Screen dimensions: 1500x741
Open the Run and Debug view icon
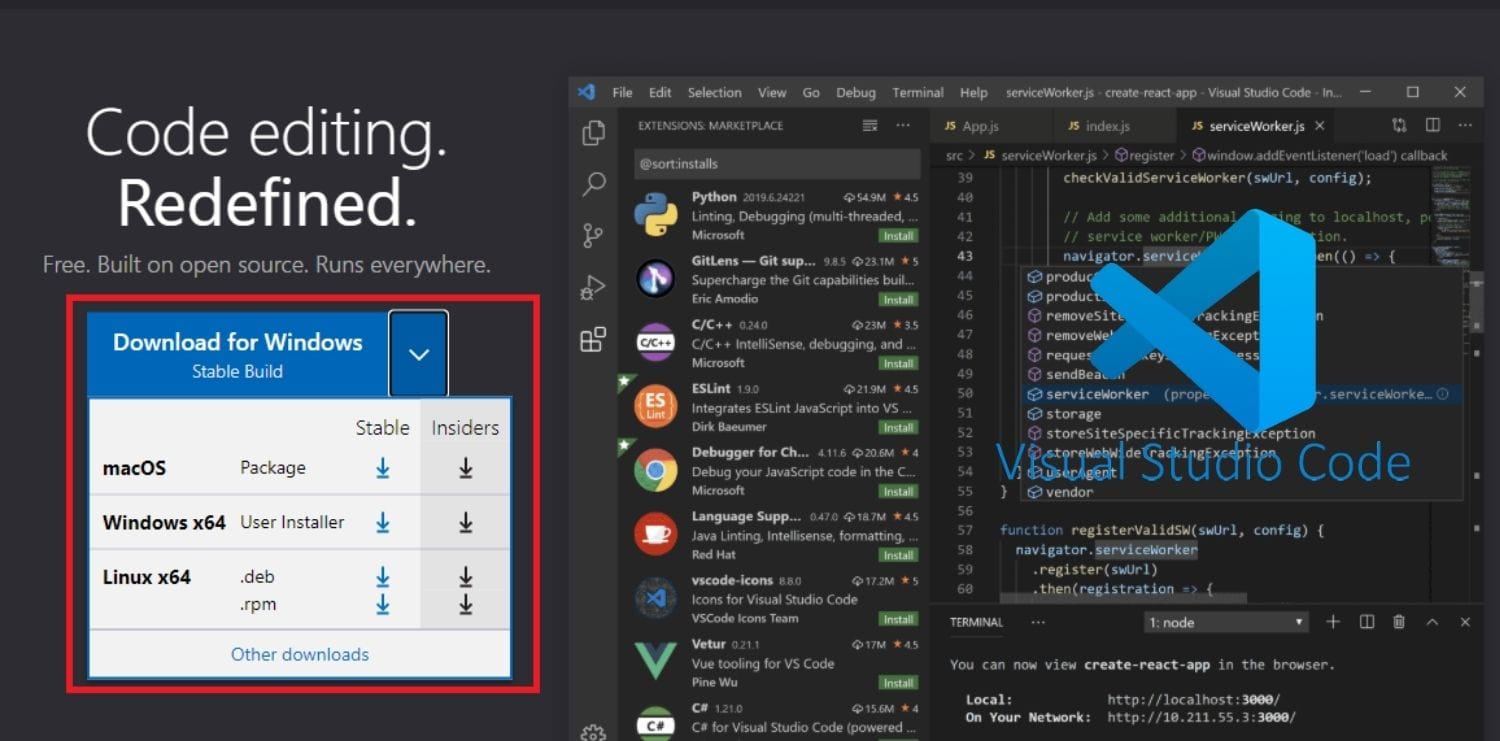593,288
